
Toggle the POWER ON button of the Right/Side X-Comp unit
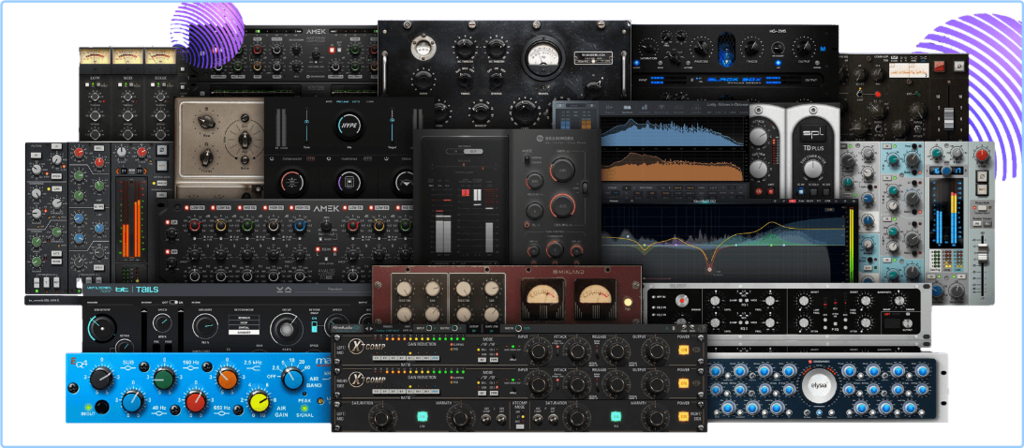click(x=683, y=383)
